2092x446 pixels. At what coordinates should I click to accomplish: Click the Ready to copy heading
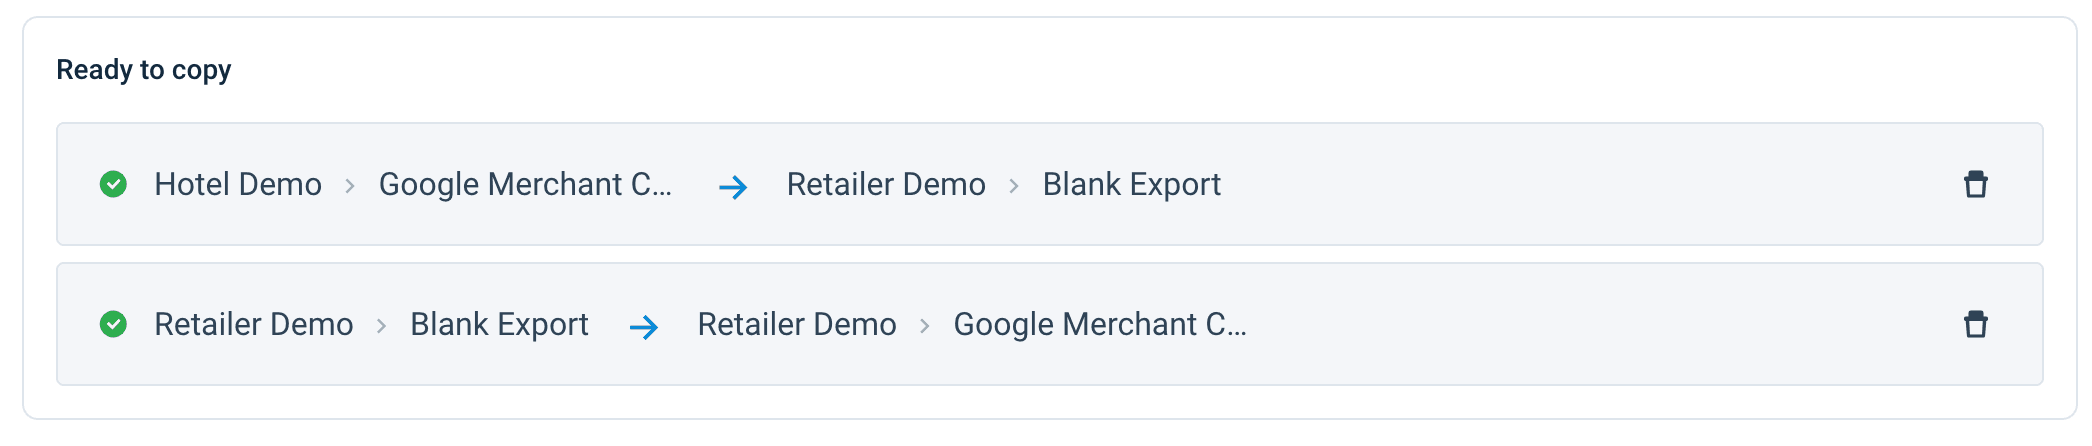(x=144, y=70)
